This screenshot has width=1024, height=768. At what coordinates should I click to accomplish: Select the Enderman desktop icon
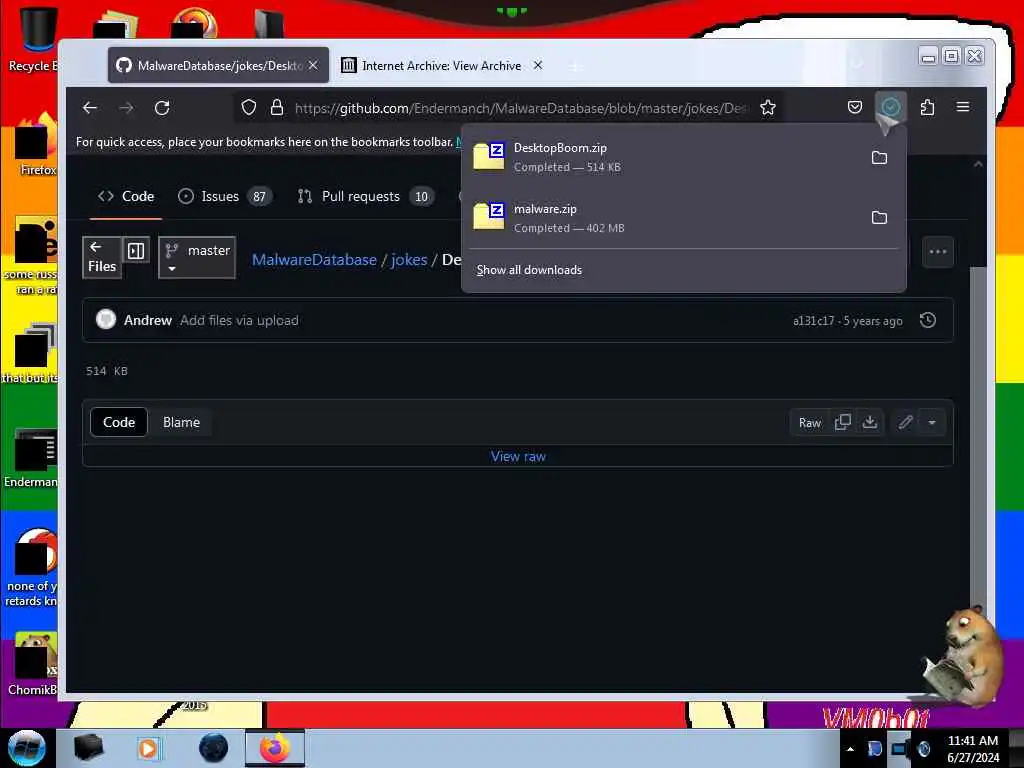pyautogui.click(x=33, y=459)
